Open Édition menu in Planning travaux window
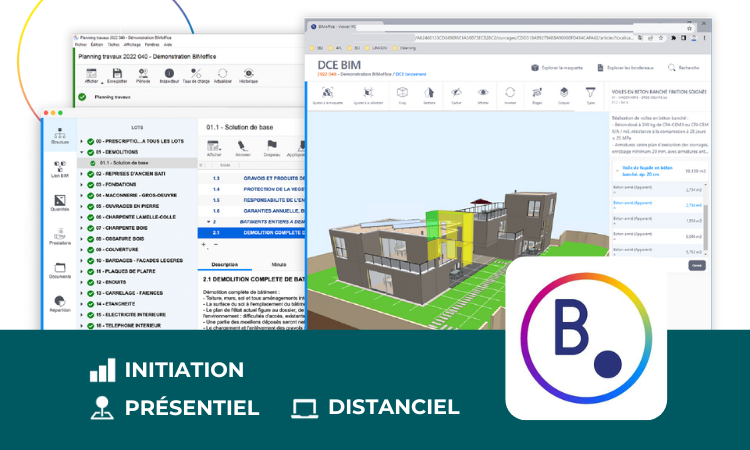Viewport: 750px width, 450px height. (x=97, y=45)
